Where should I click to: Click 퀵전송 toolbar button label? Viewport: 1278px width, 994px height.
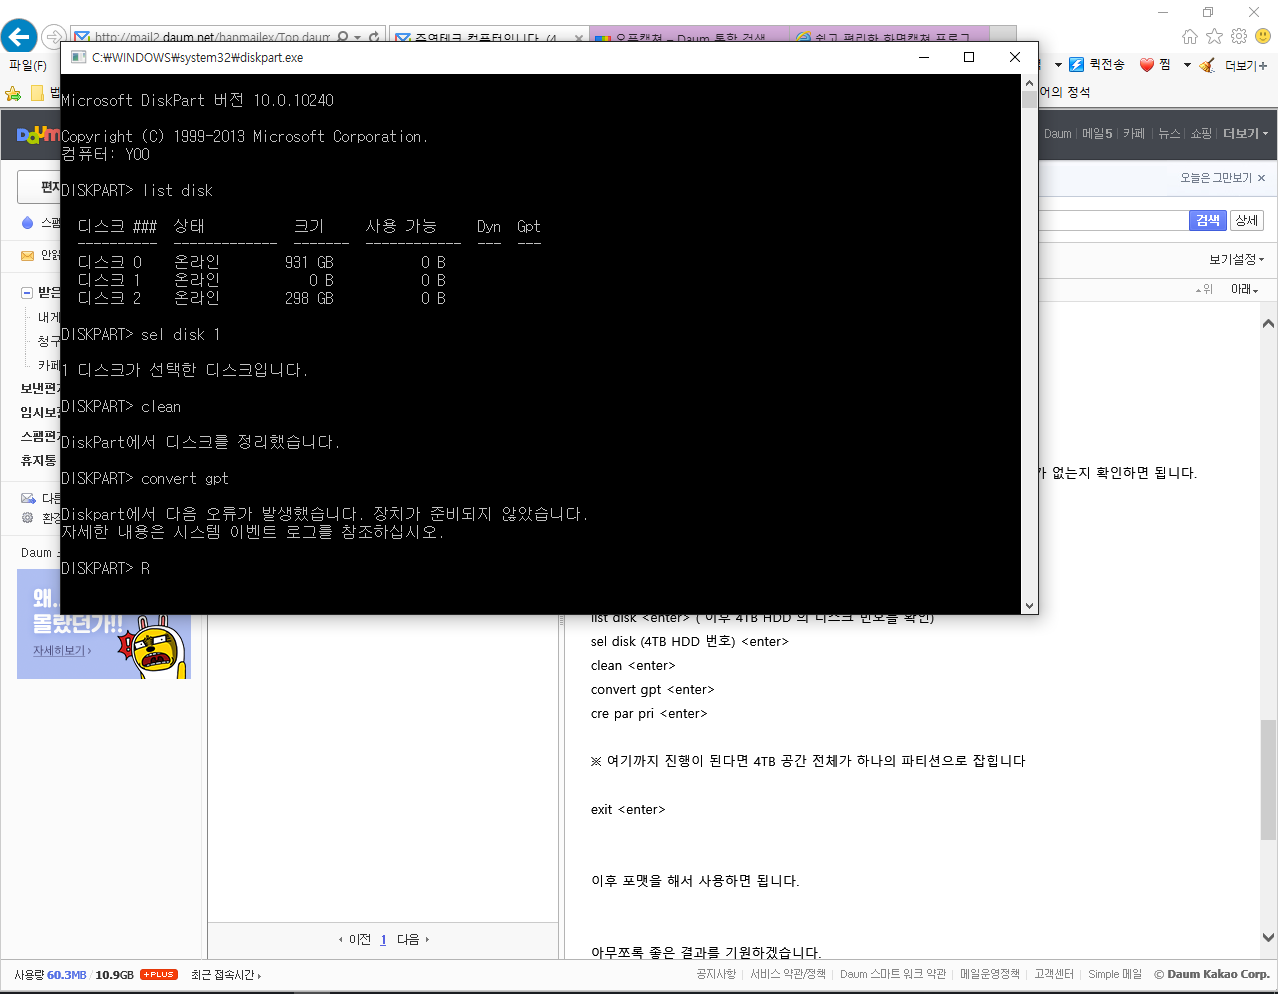pos(1107,65)
